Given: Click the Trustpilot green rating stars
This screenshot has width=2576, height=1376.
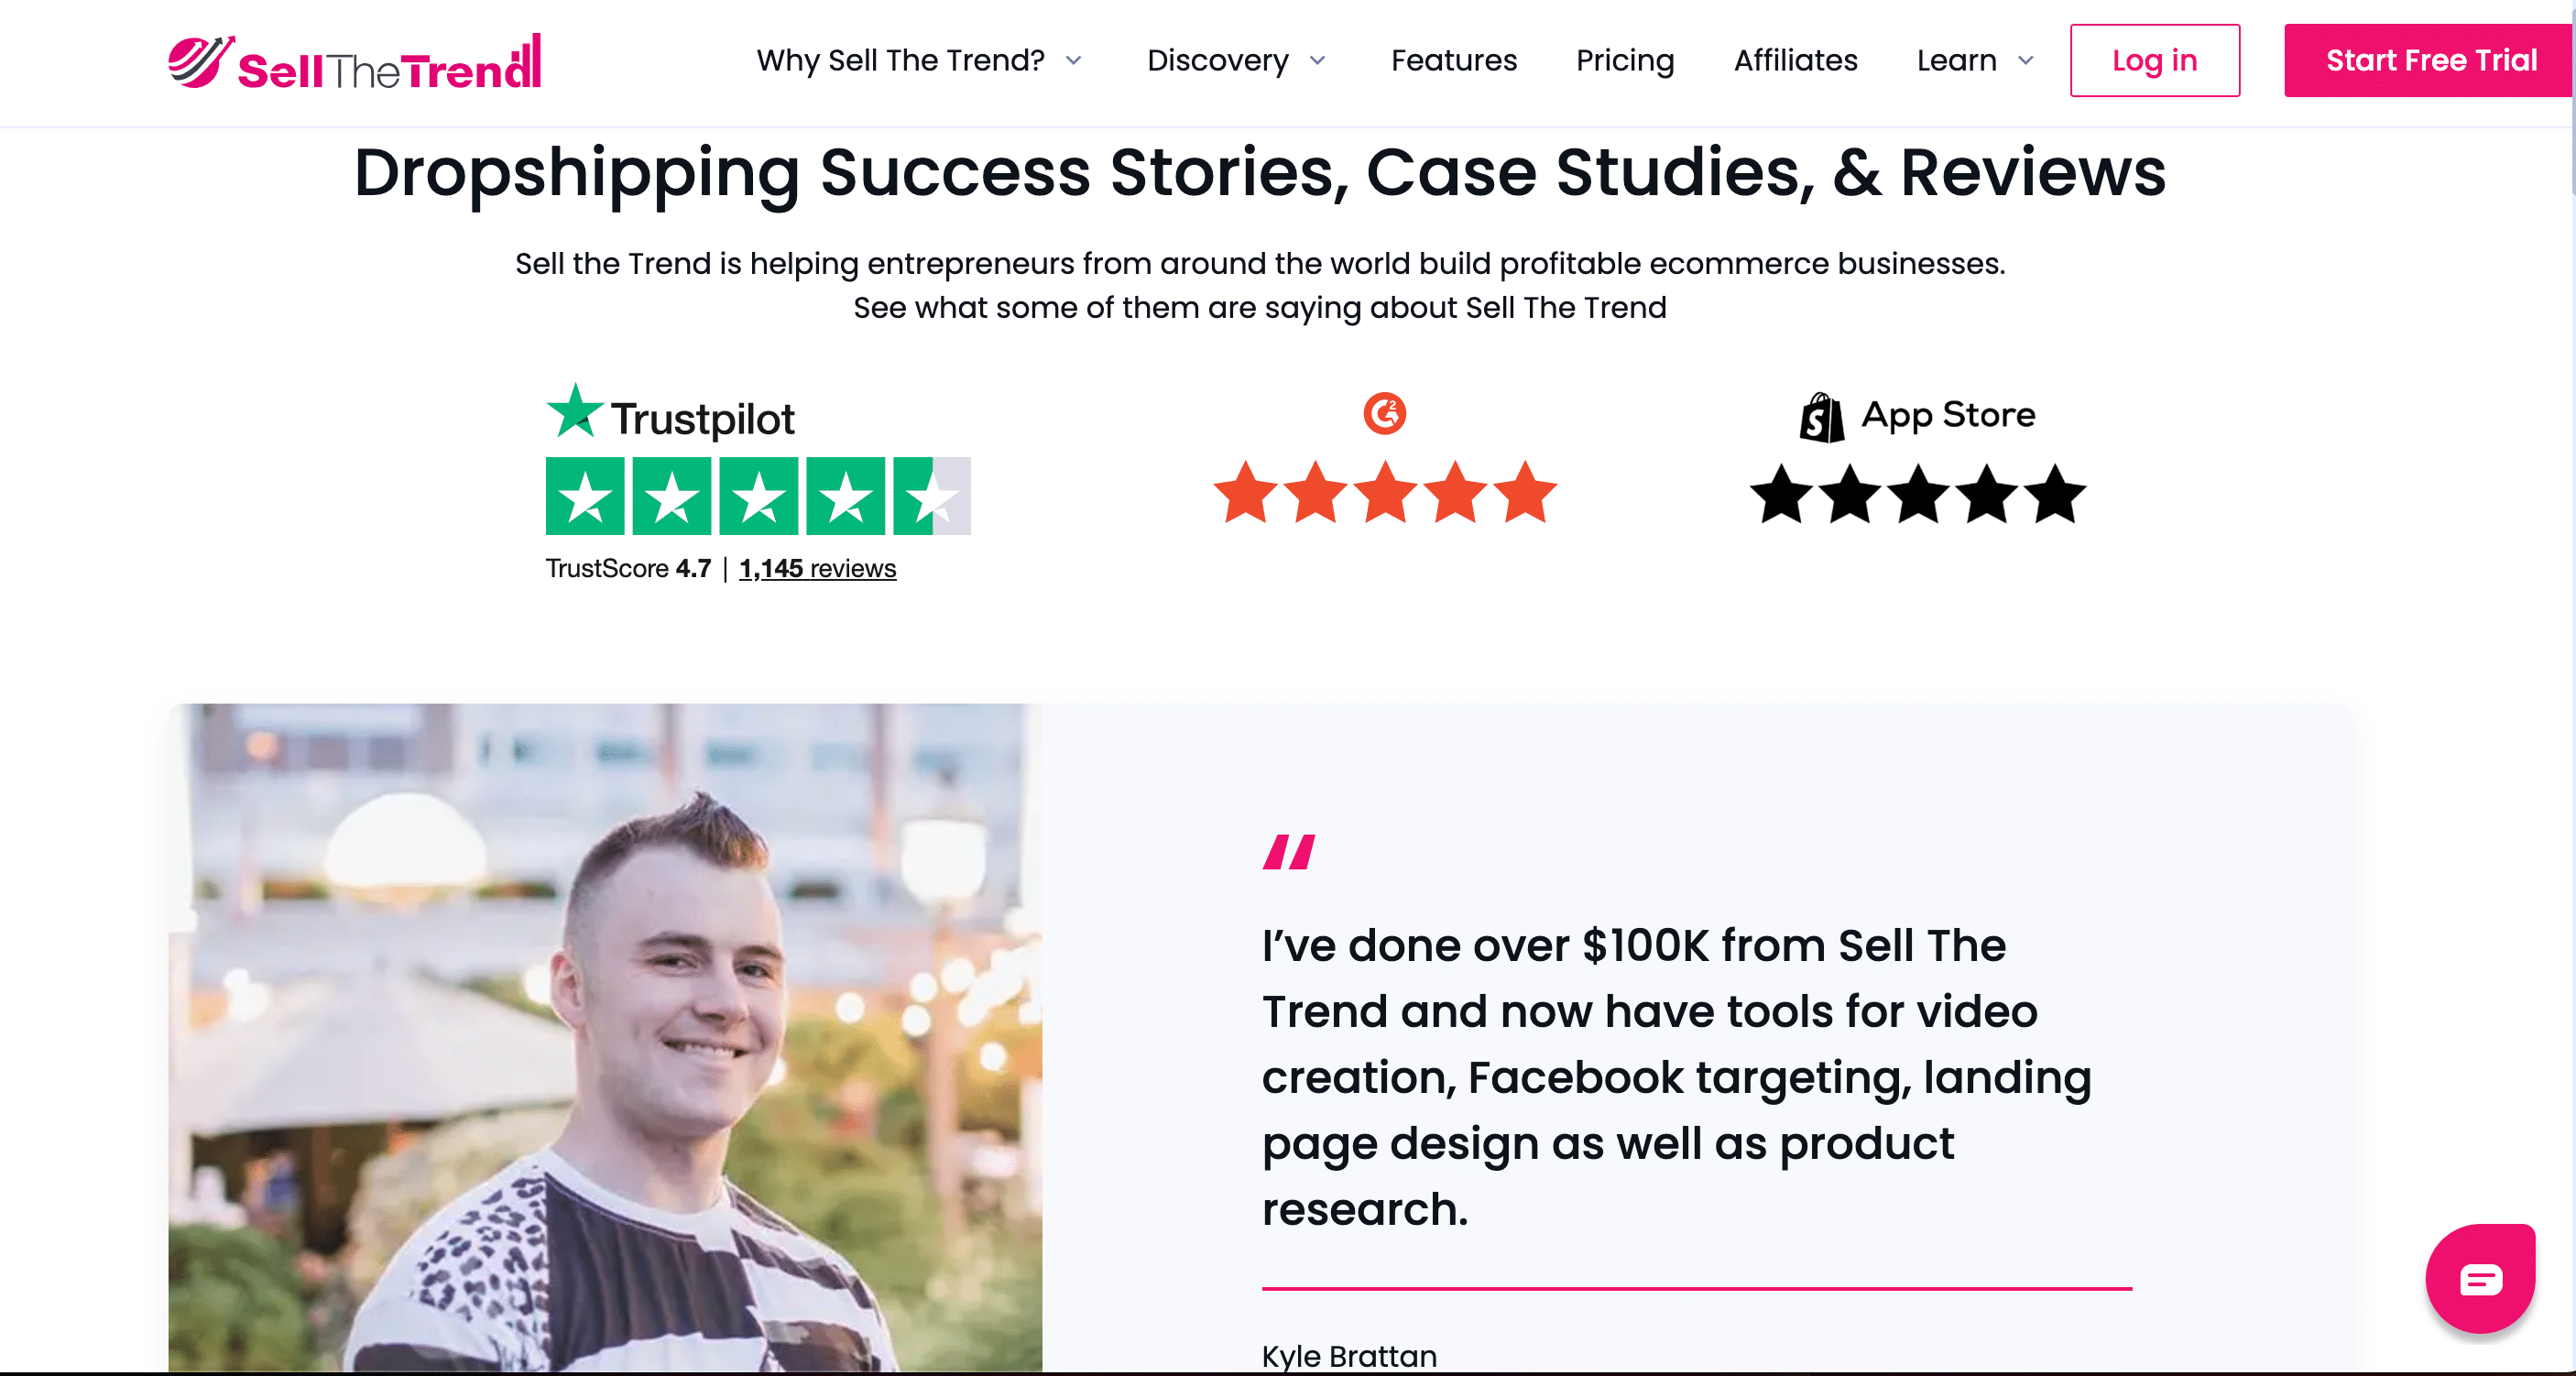Looking at the screenshot, I should click(757, 496).
